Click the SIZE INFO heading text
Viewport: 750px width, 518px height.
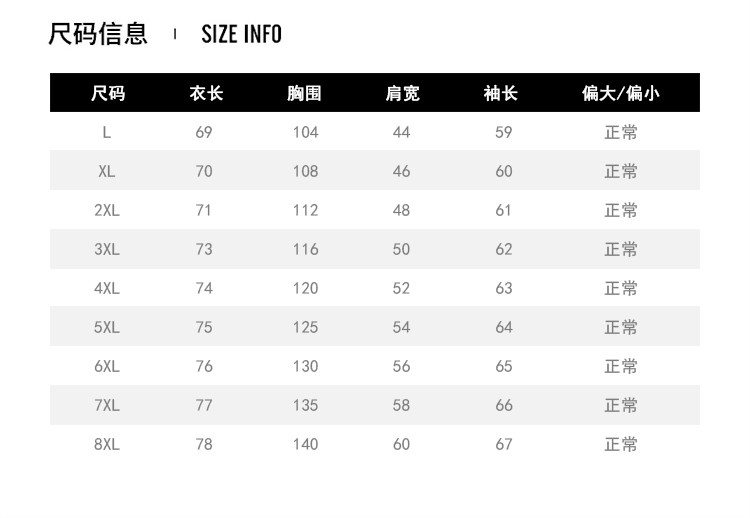241,34
